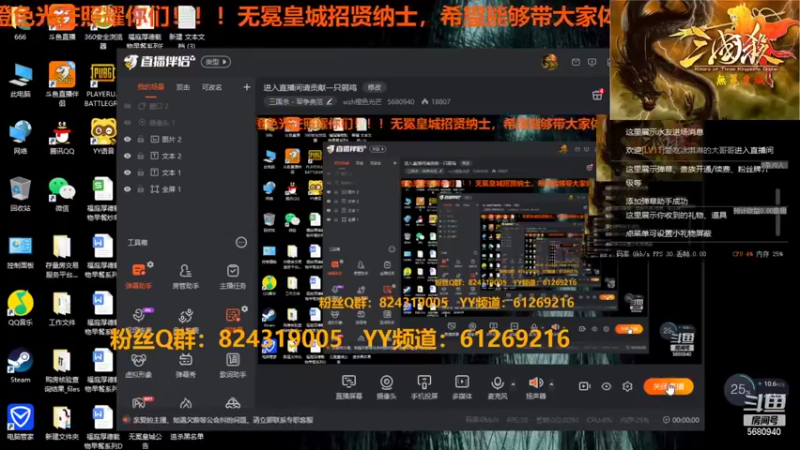Click the orange 关闭直播 button
This screenshot has height=450, width=800.
click(x=668, y=387)
